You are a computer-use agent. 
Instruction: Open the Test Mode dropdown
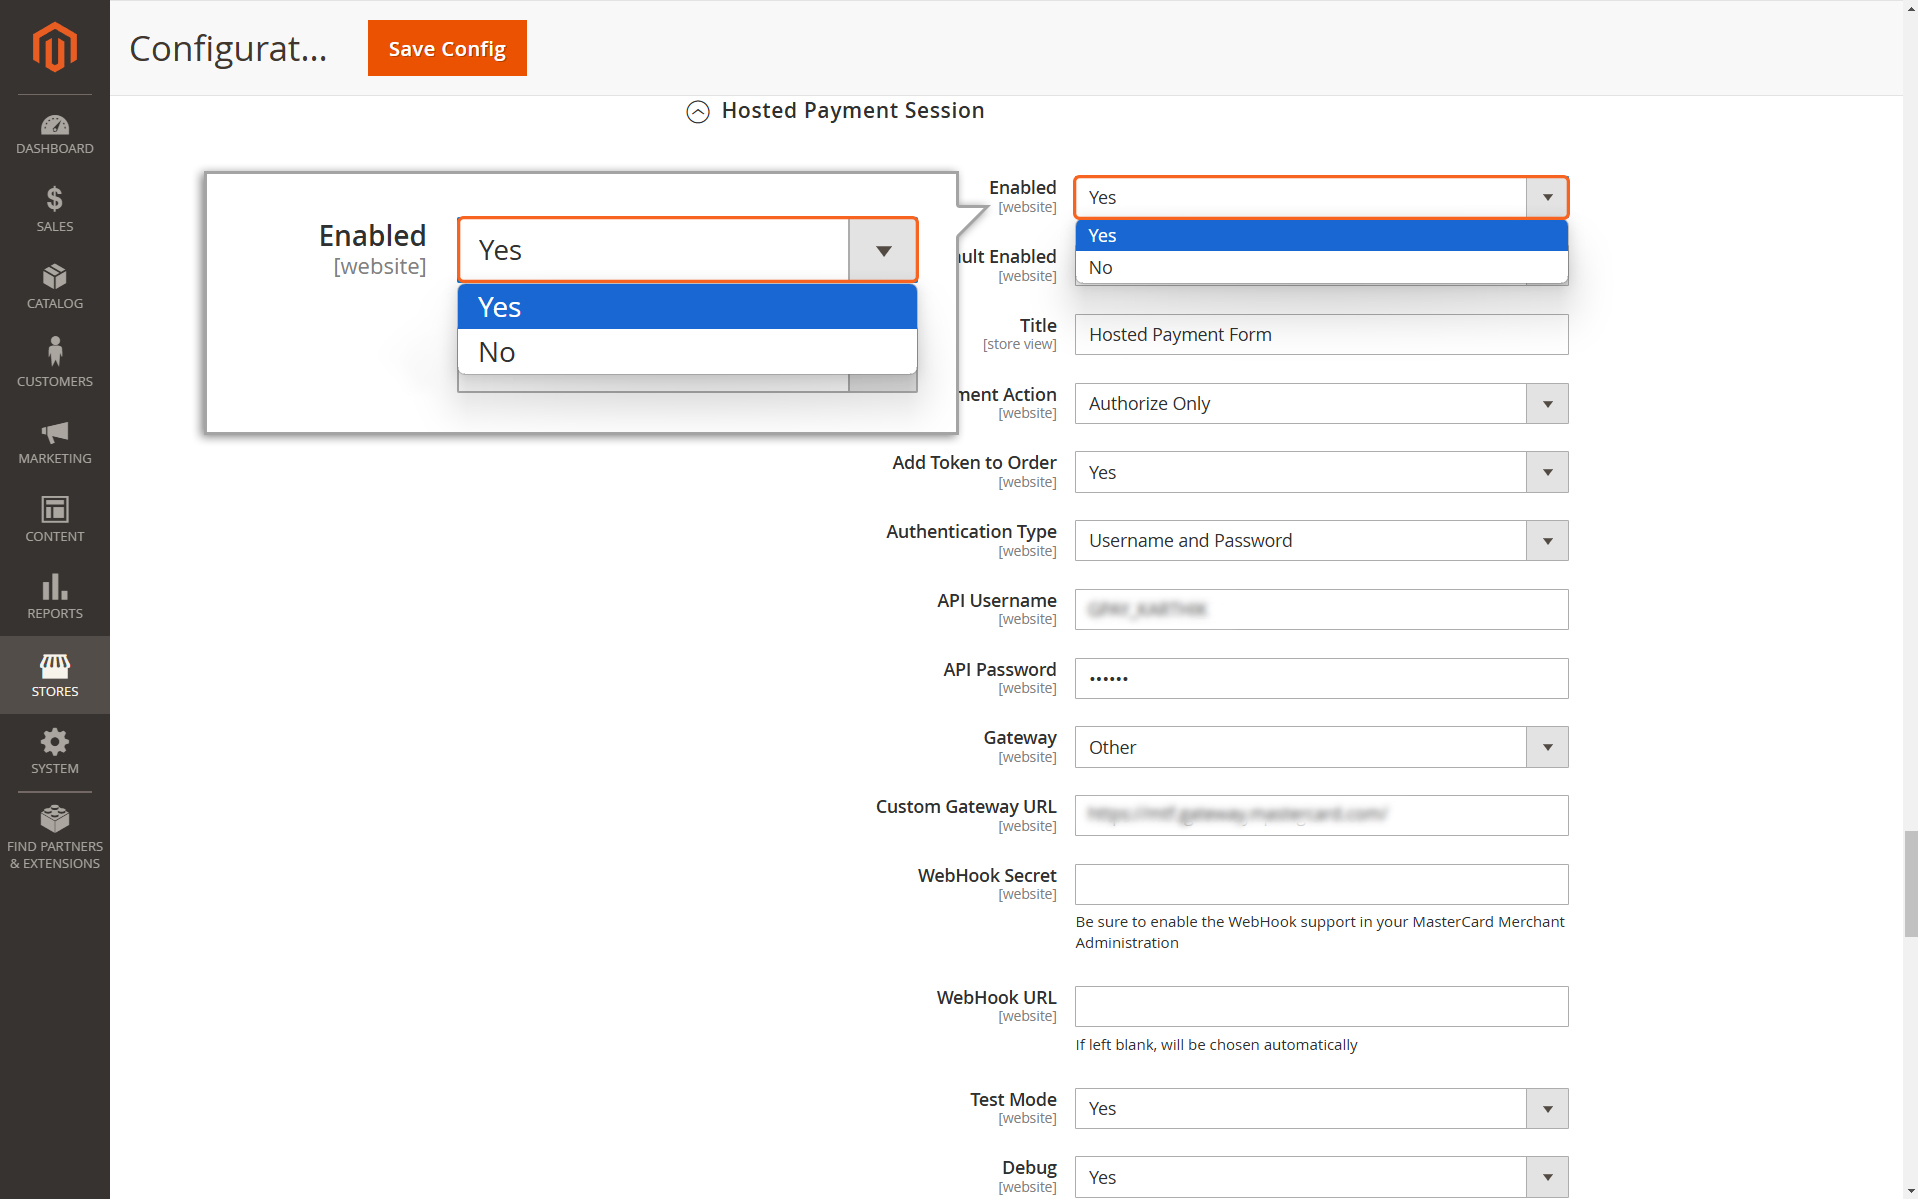click(x=1321, y=1109)
